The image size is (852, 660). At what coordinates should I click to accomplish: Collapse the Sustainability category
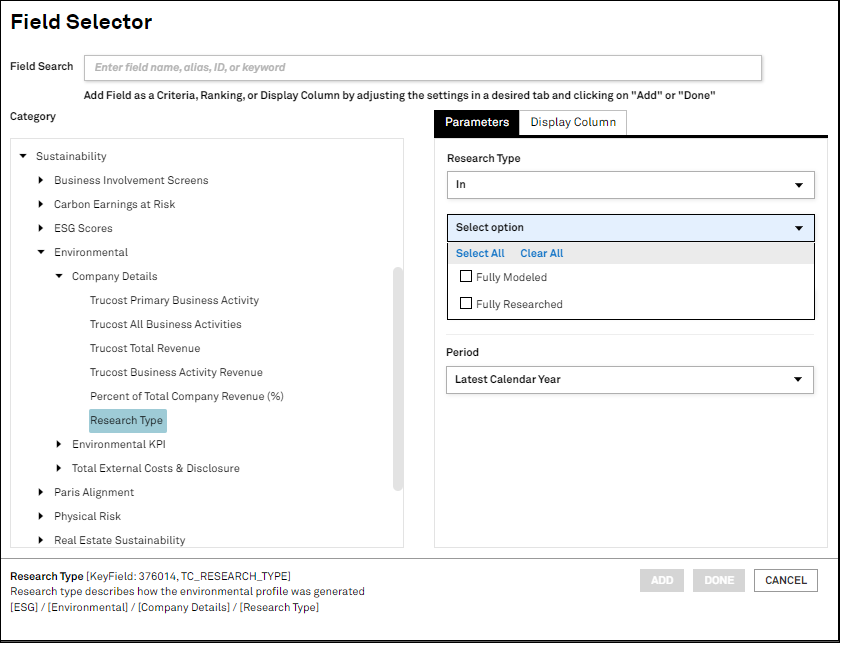tap(23, 156)
